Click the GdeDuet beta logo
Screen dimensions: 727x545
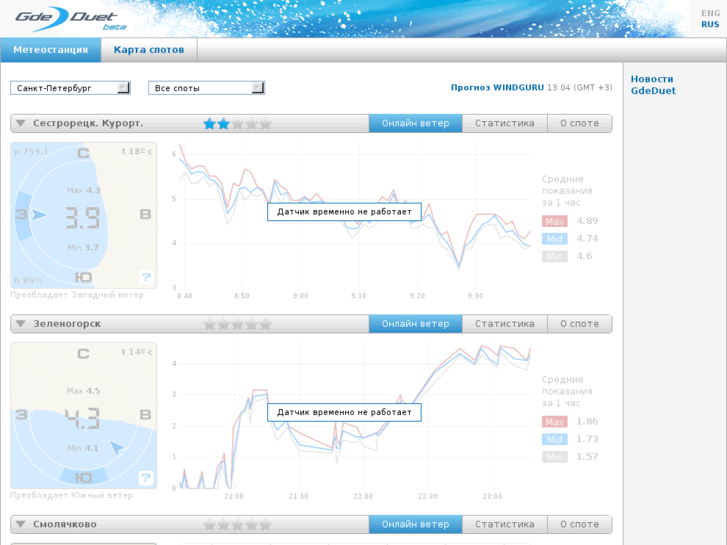click(x=70, y=19)
